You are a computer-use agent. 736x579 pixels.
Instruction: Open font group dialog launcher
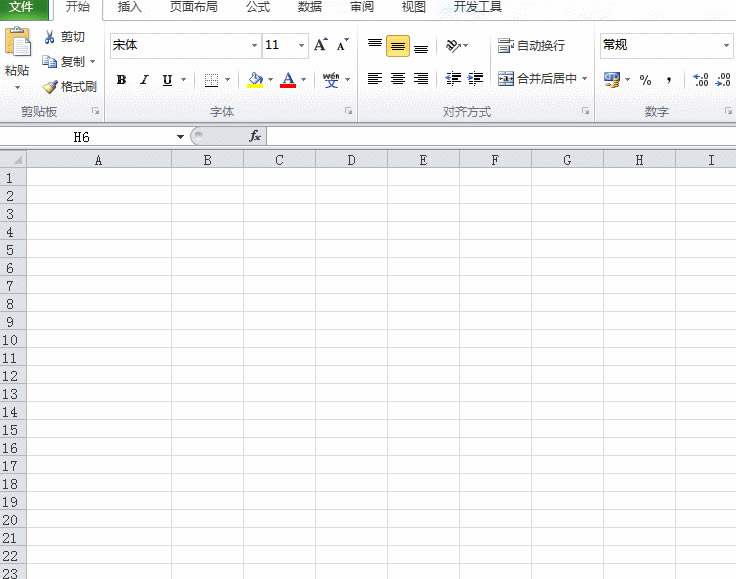point(348,111)
